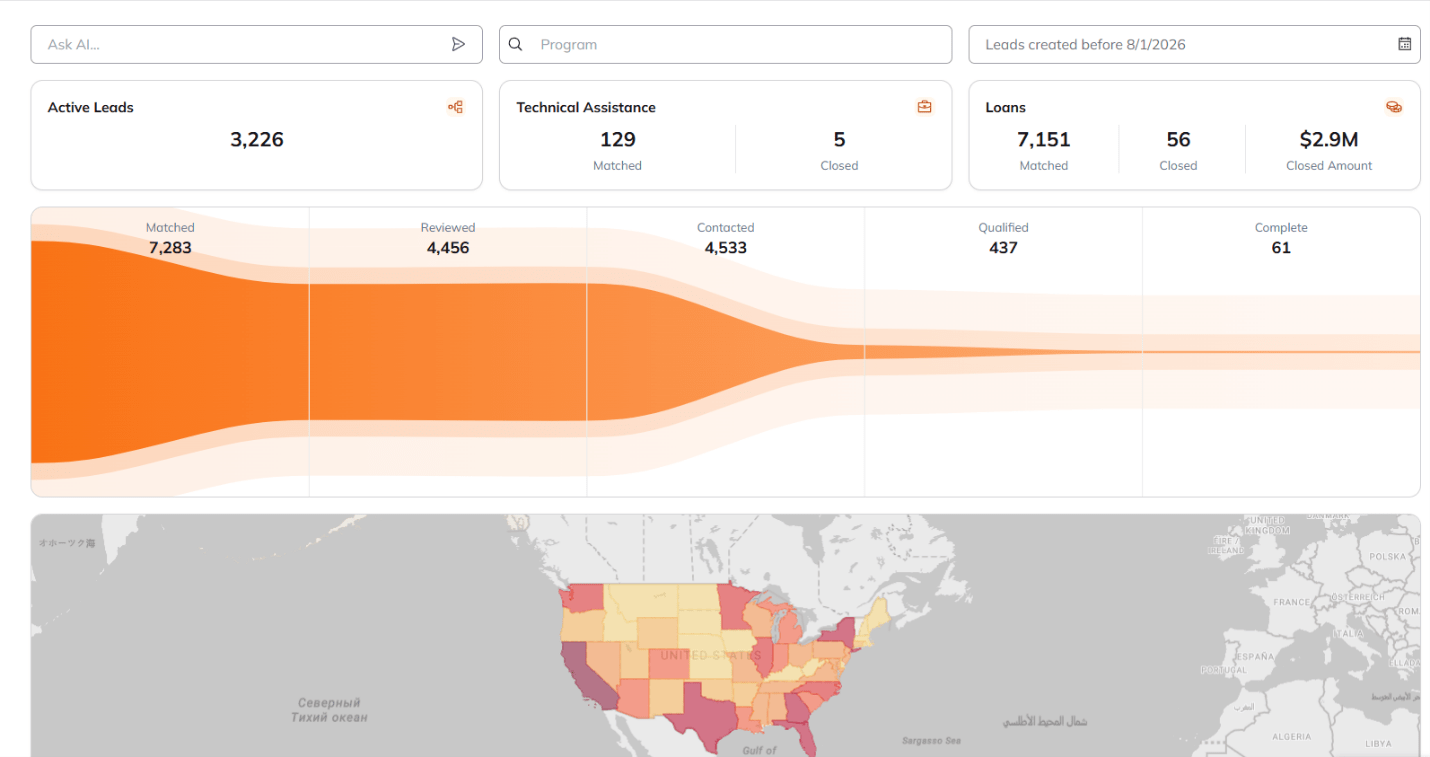Click the Technical Assistance briefcase icon
Screen dimensions: 1430x757
click(924, 107)
